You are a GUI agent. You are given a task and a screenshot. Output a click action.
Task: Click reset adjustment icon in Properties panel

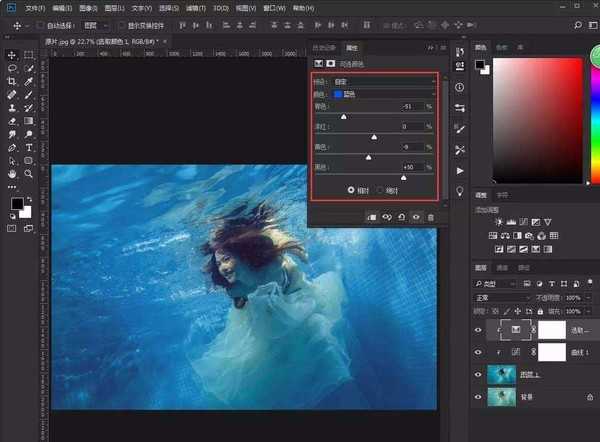click(401, 217)
